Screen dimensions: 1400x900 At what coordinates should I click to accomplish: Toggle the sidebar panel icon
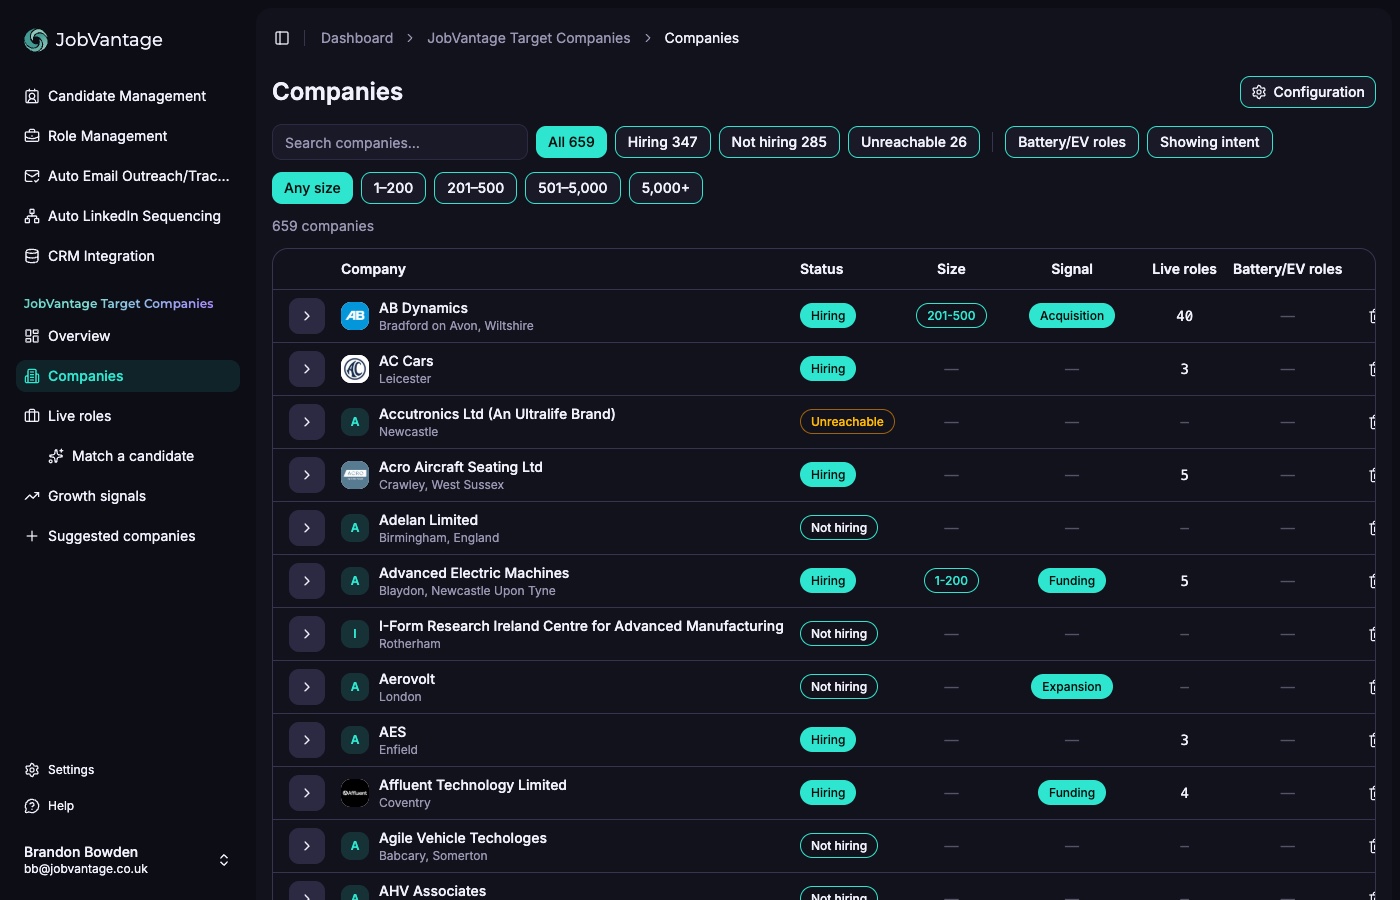pos(282,38)
